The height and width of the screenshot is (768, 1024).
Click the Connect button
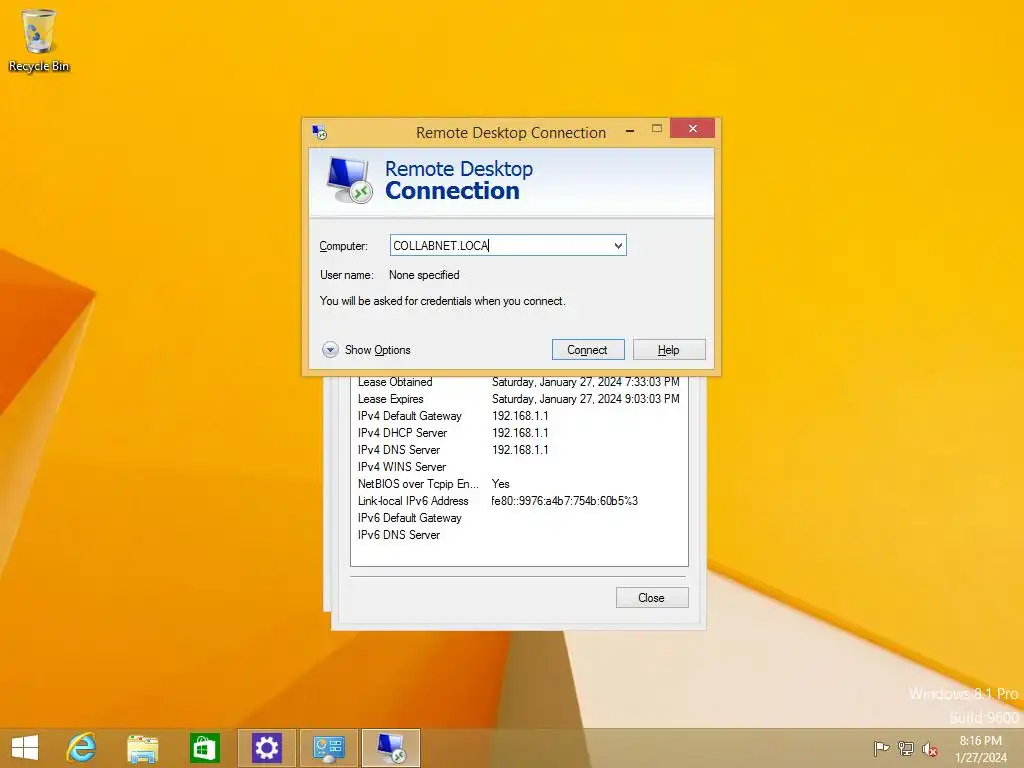click(588, 349)
